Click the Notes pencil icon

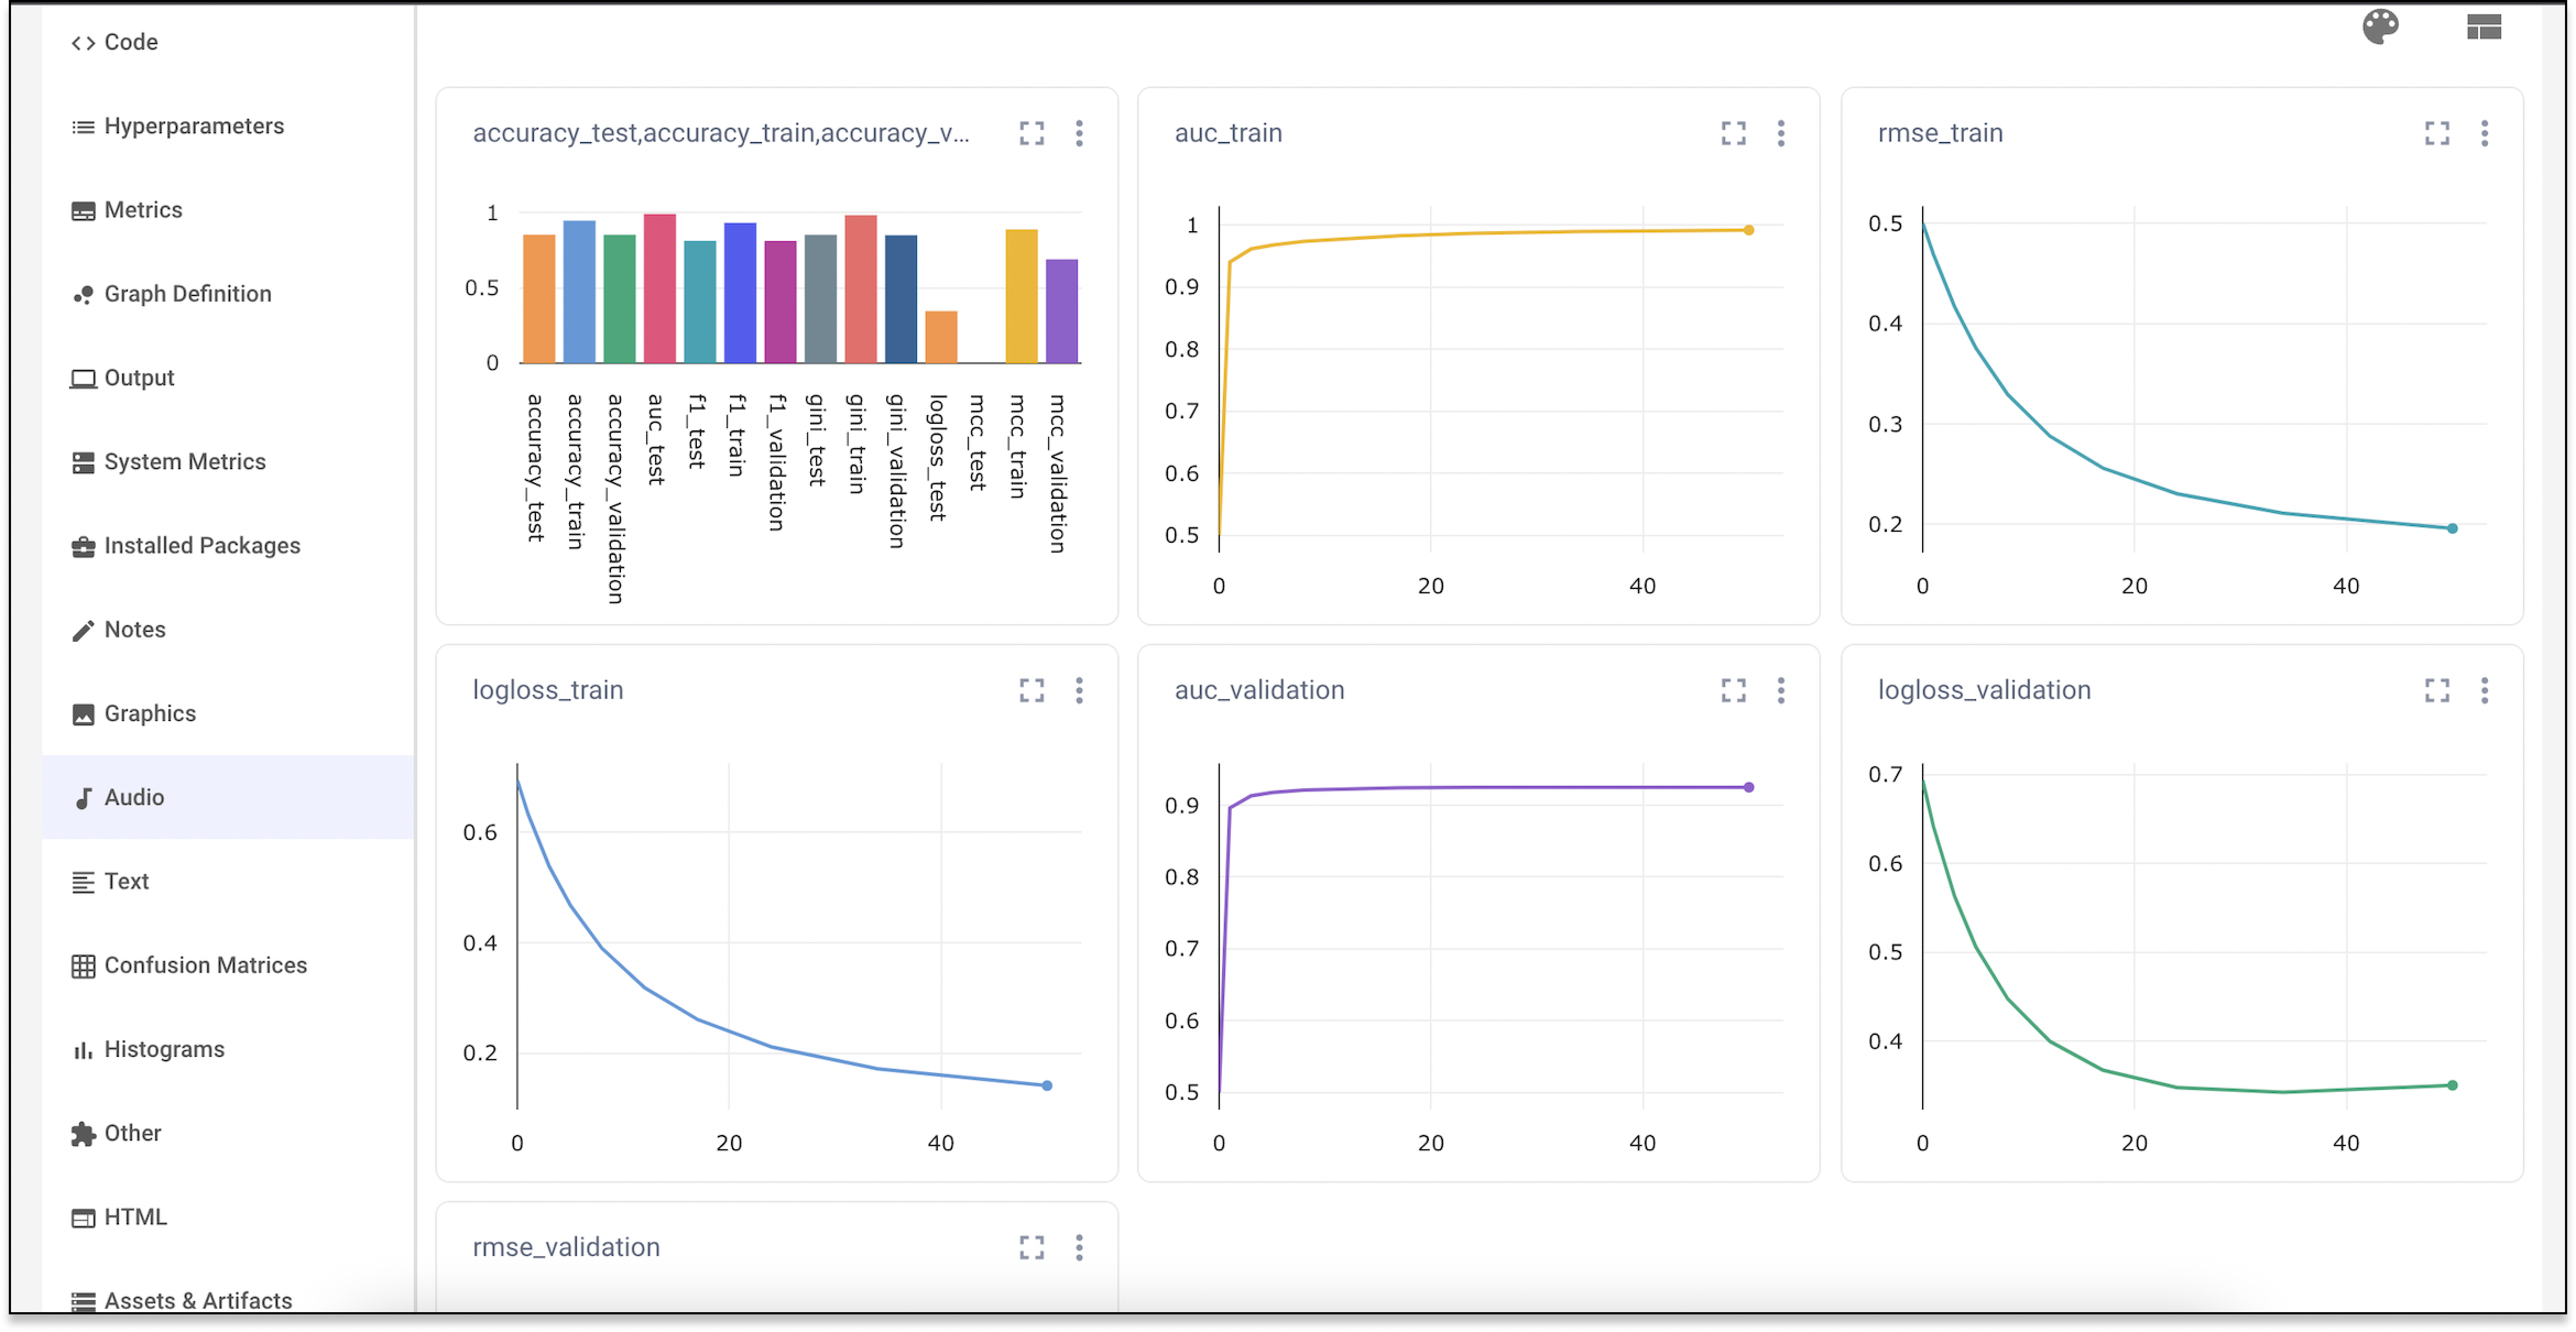83,630
